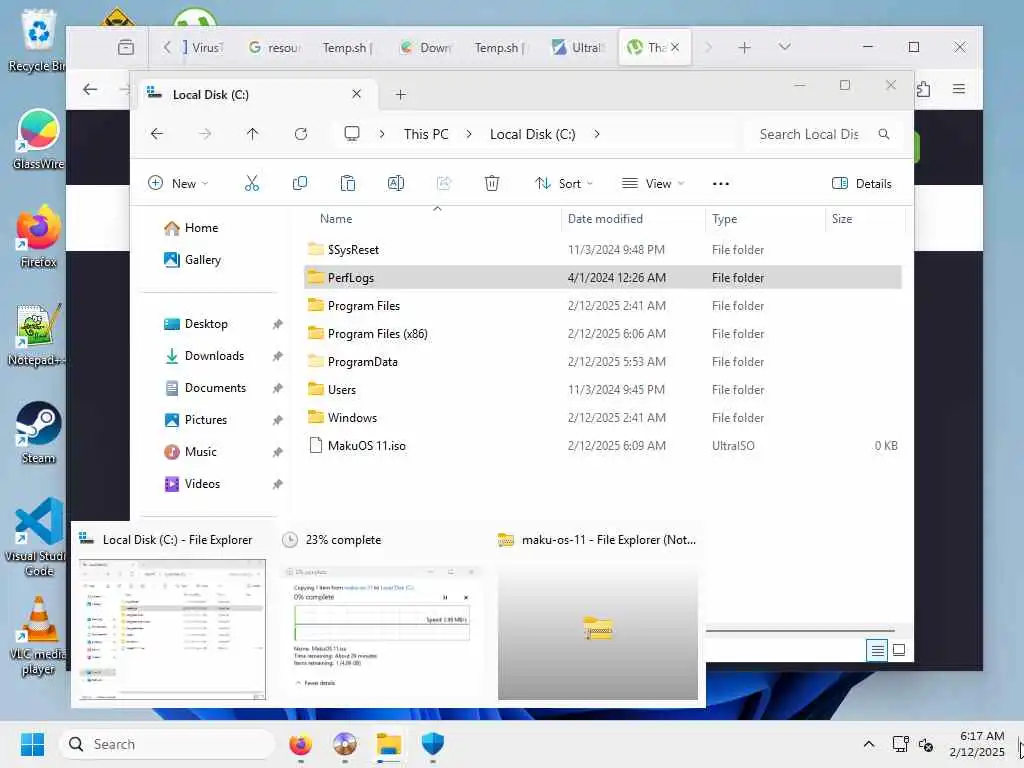This screenshot has width=1024, height=768.
Task: Open Windows Security shield in taskbar
Action: pyautogui.click(x=432, y=744)
